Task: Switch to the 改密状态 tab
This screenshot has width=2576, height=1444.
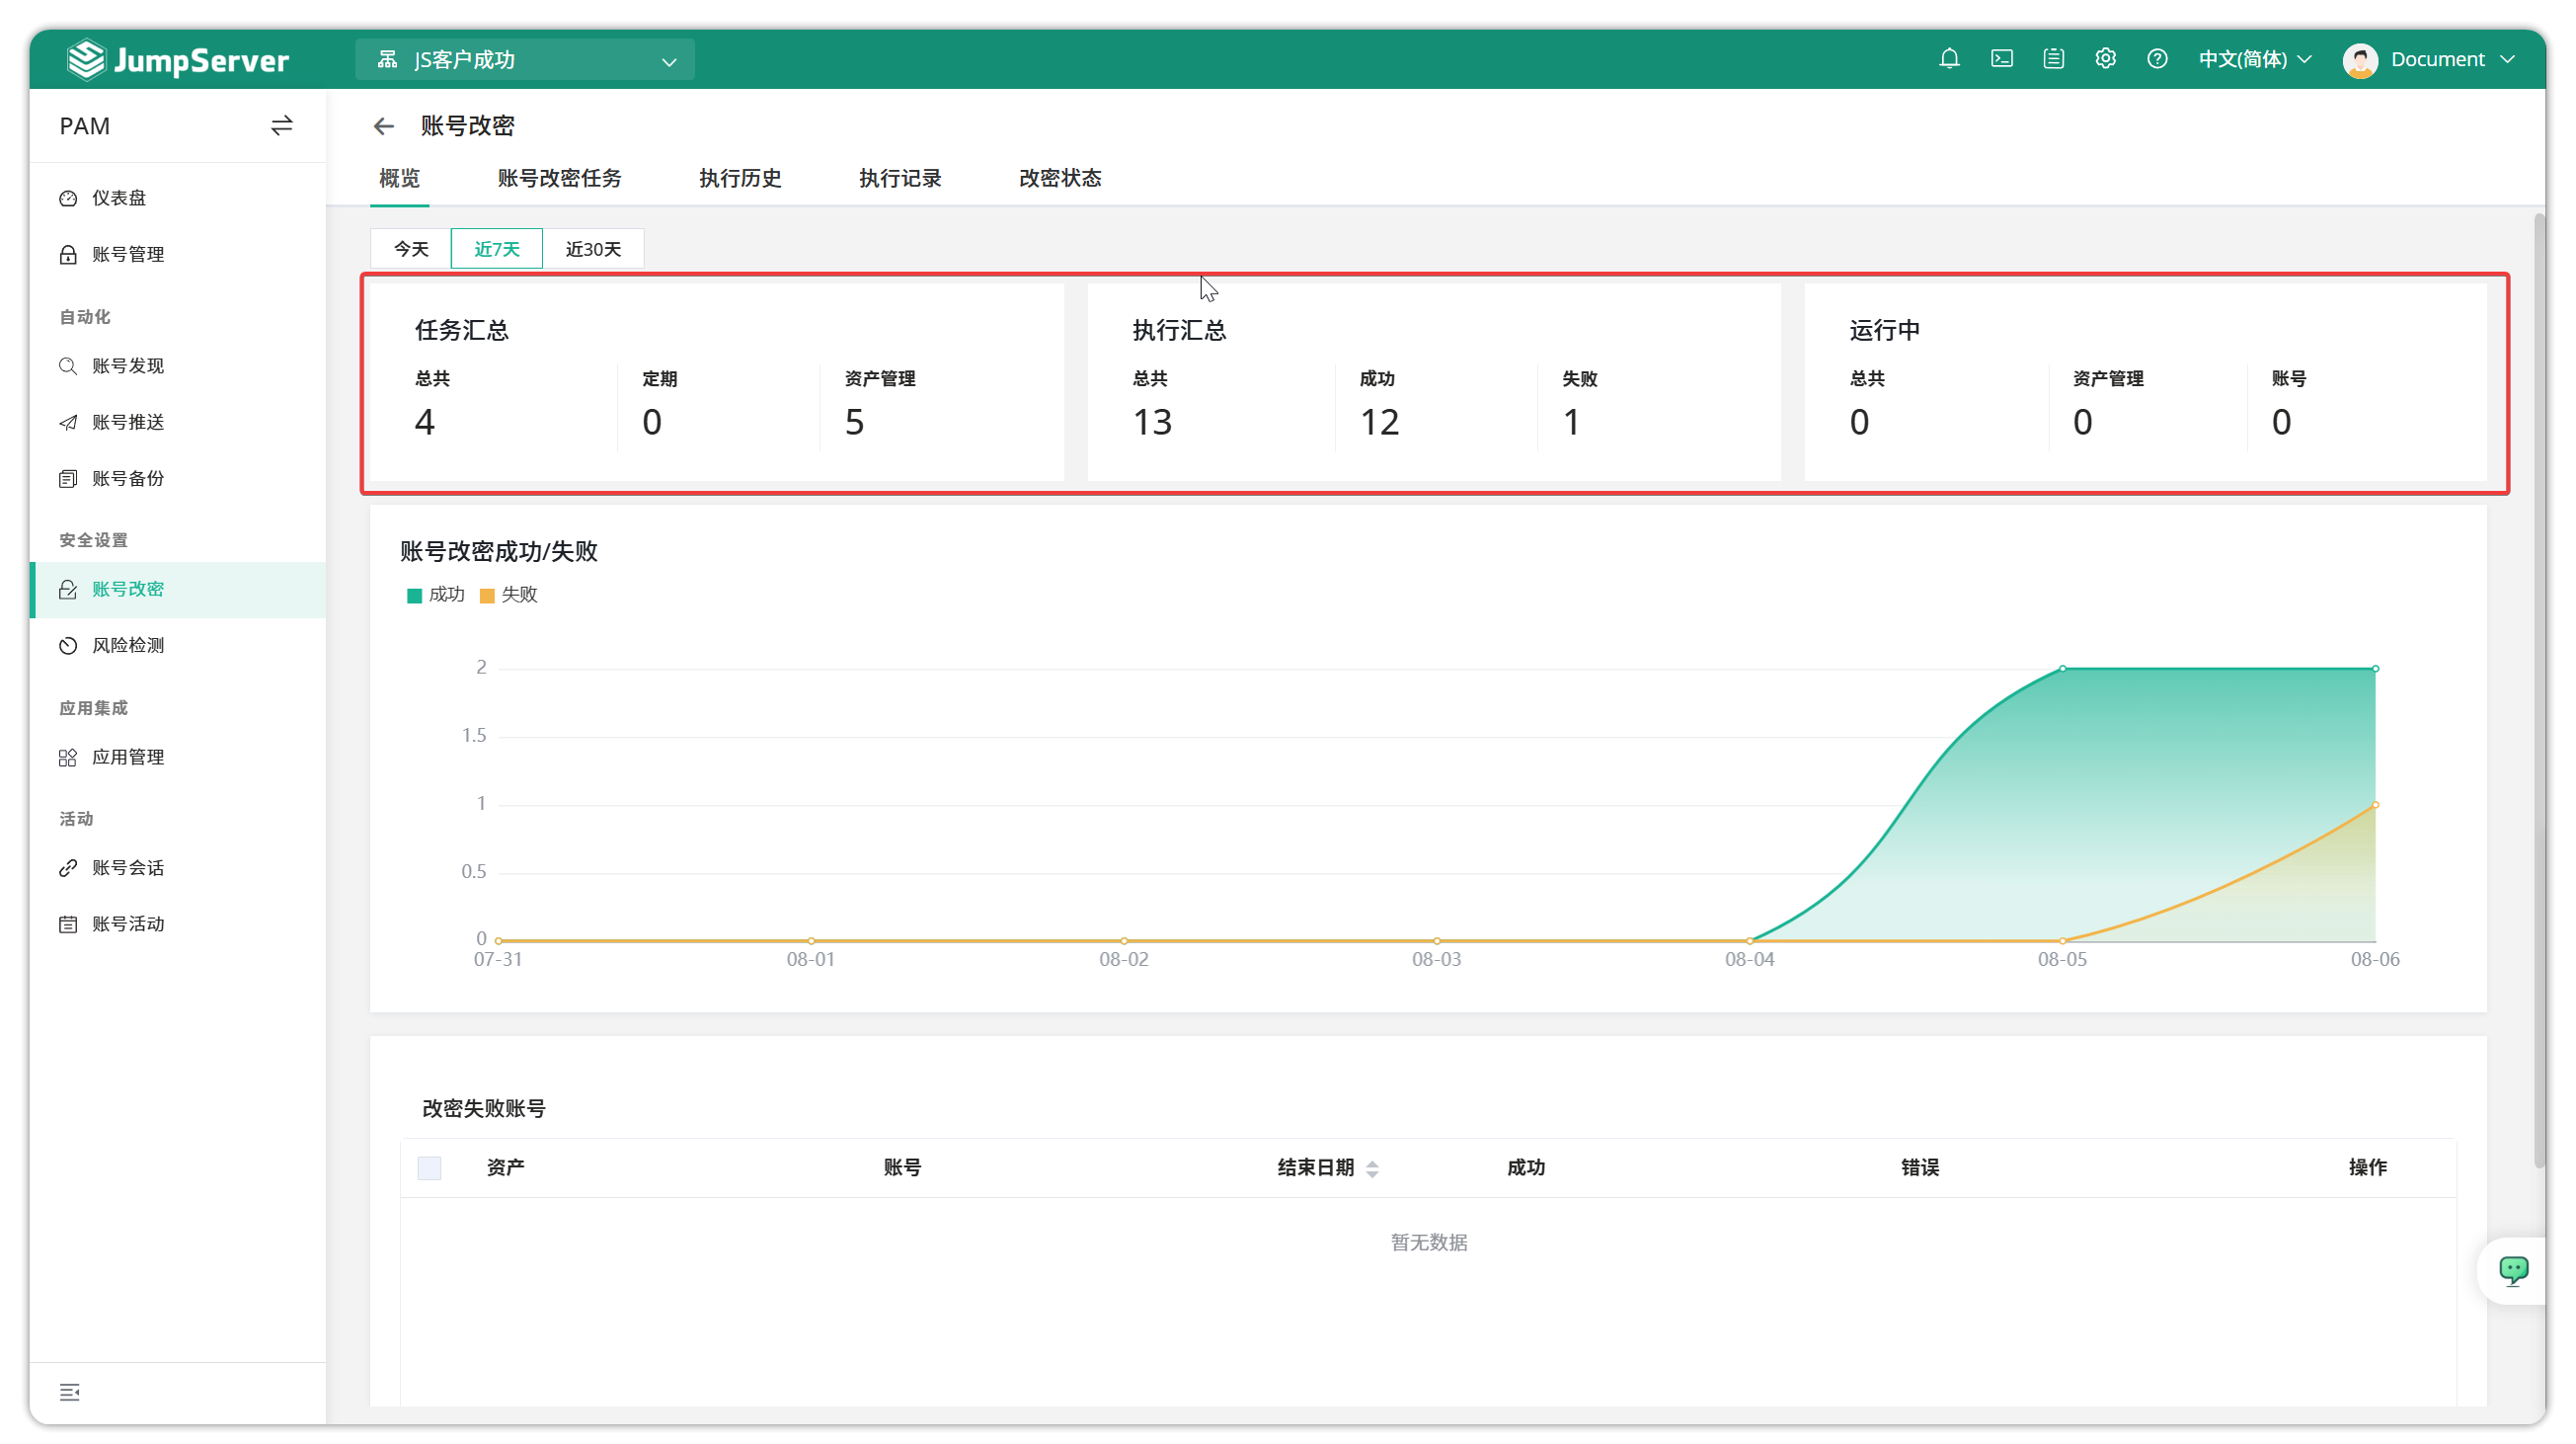Action: click(1060, 178)
